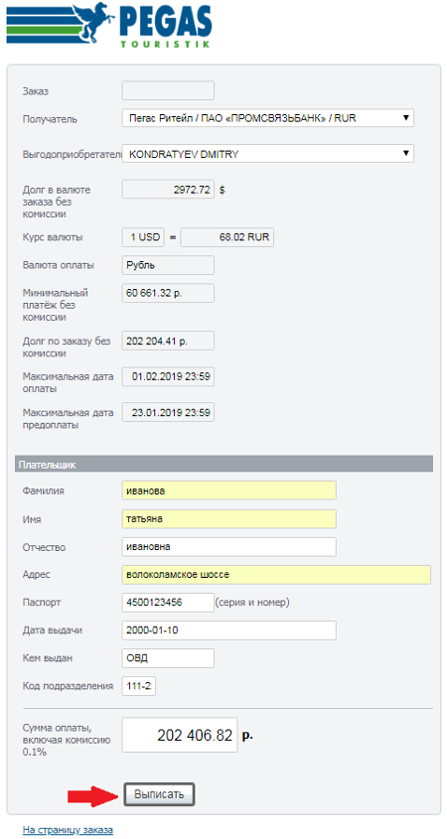Select the 68.02 RUR exchange rate field
The height and width of the screenshot is (839, 447).
[x=227, y=238]
